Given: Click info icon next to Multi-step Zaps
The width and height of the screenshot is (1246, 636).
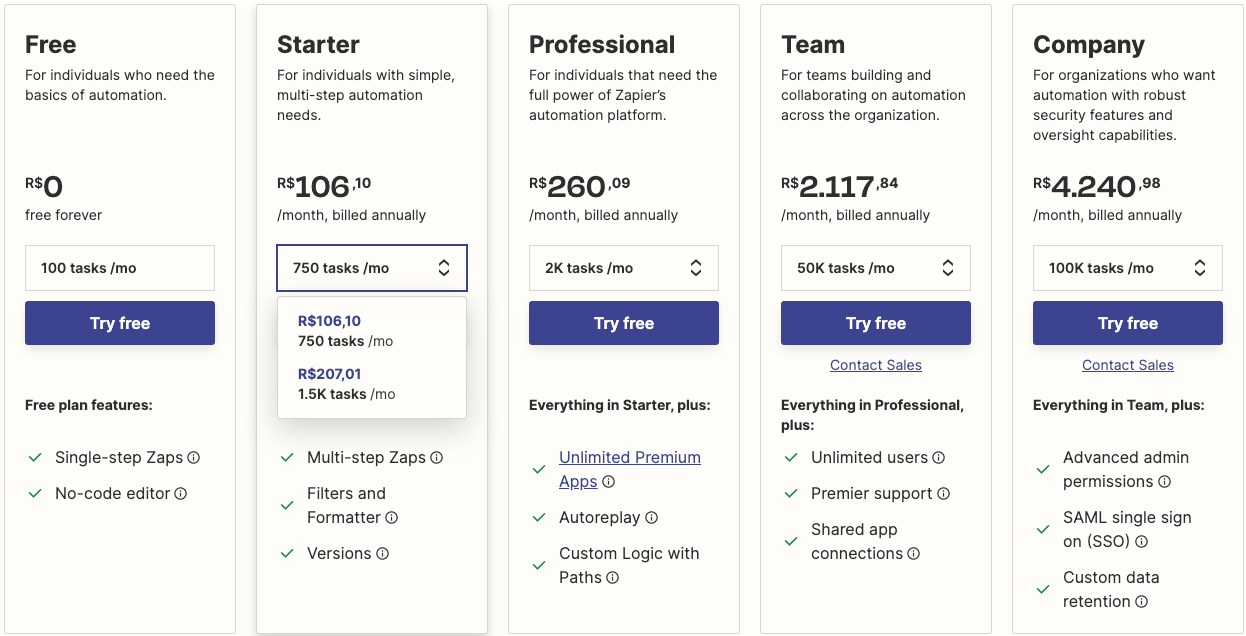Looking at the screenshot, I should point(437,458).
